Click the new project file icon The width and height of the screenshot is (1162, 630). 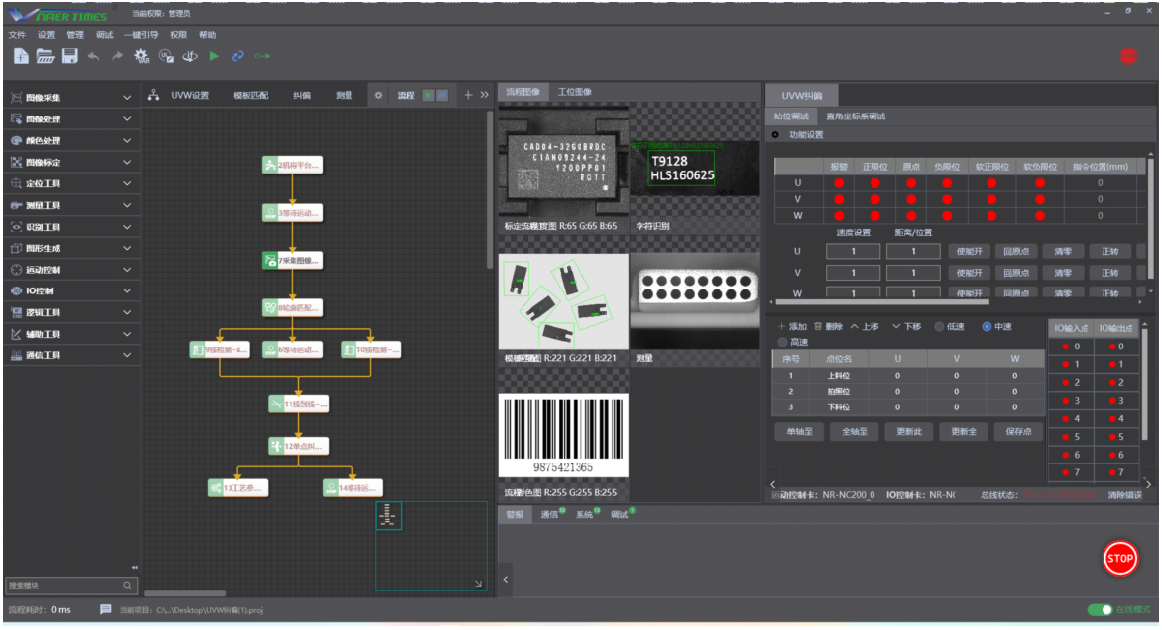point(21,56)
